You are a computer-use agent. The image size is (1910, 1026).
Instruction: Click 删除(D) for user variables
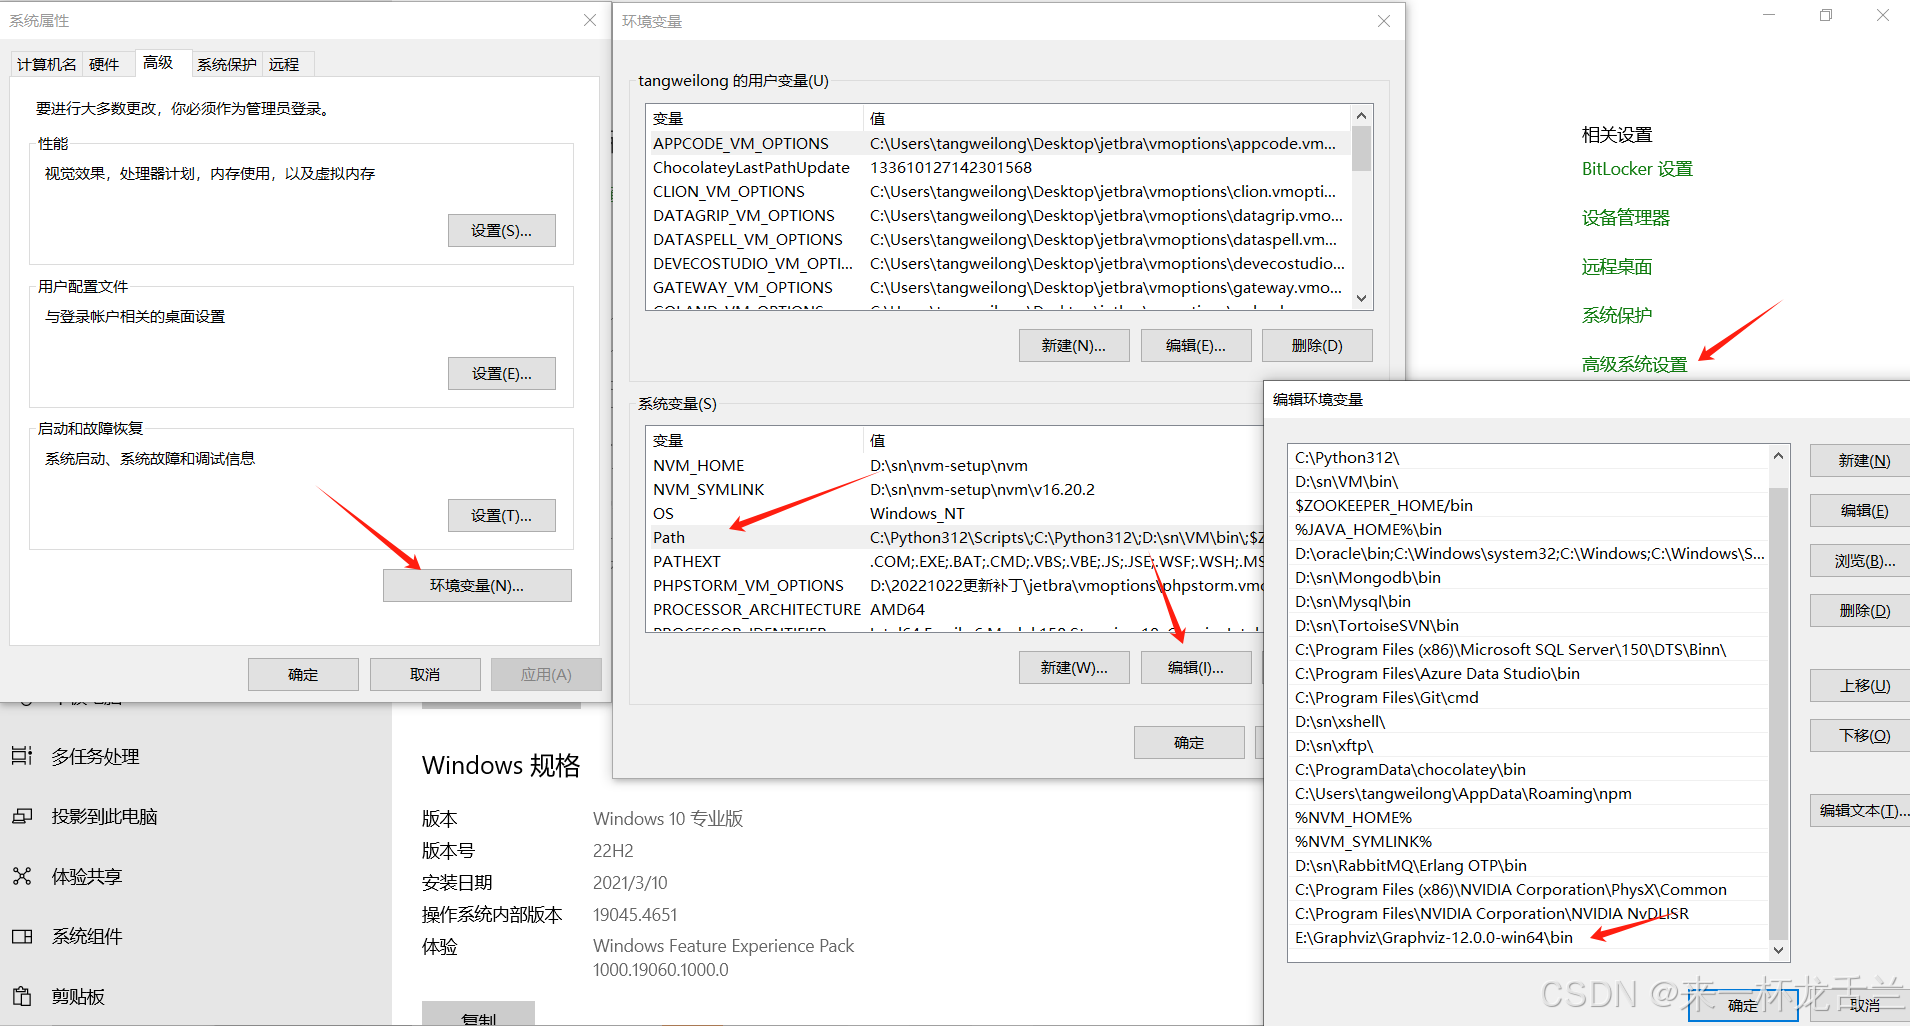click(1317, 345)
